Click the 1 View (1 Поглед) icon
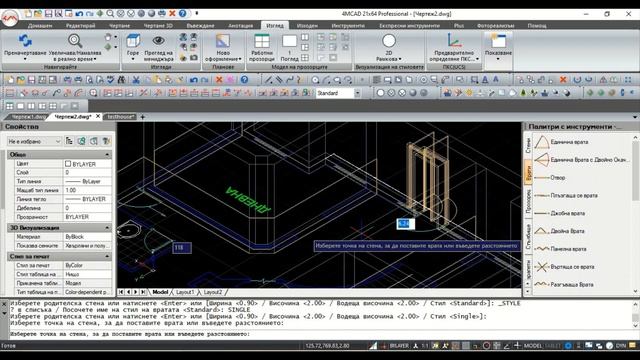 (289, 41)
